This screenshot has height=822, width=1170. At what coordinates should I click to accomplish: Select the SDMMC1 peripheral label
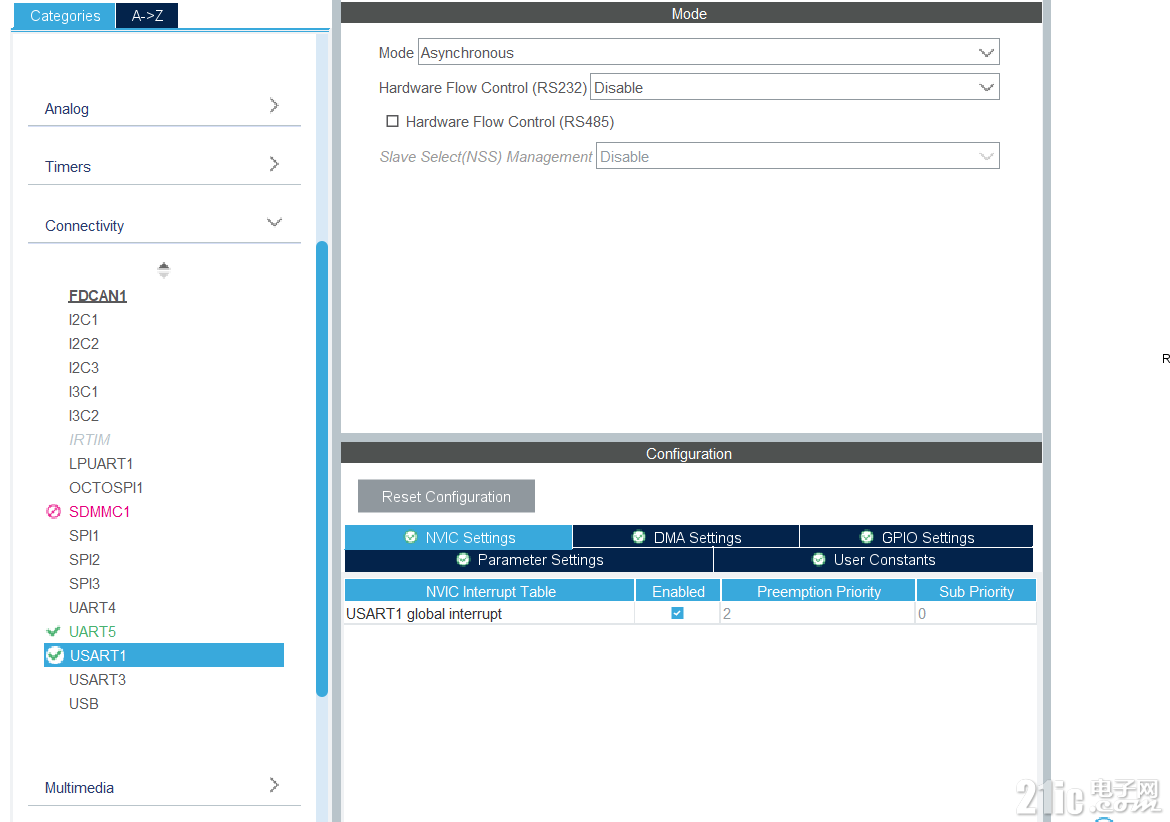point(99,512)
